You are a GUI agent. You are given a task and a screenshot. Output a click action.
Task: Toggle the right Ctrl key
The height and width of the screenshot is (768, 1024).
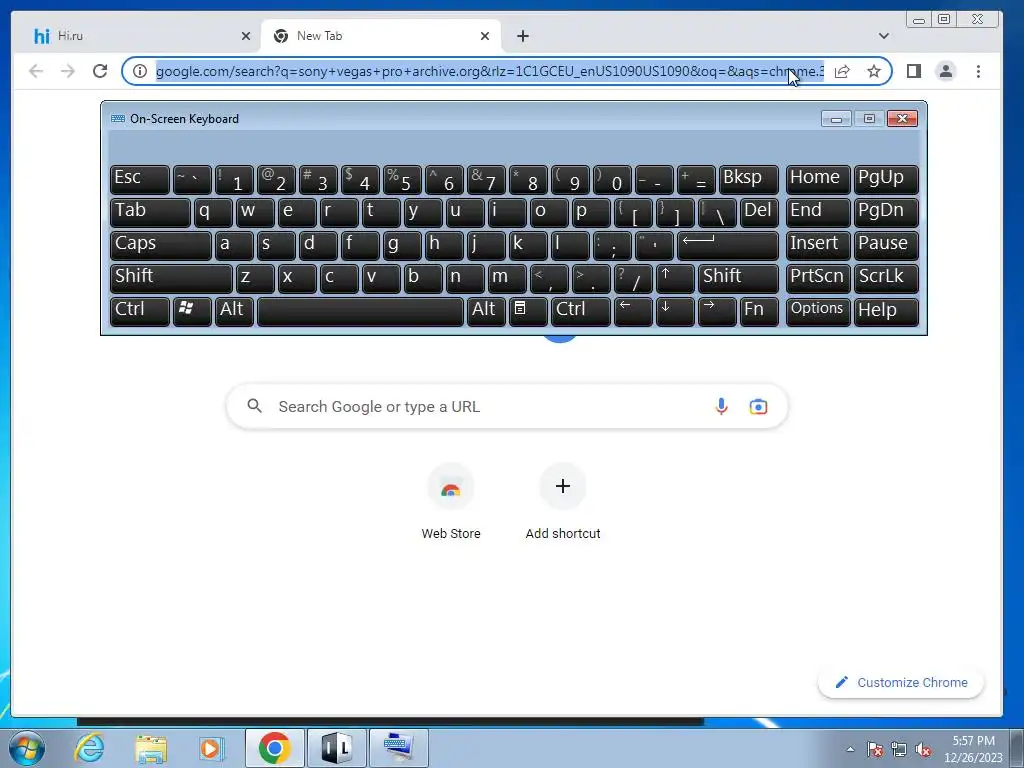pos(581,311)
